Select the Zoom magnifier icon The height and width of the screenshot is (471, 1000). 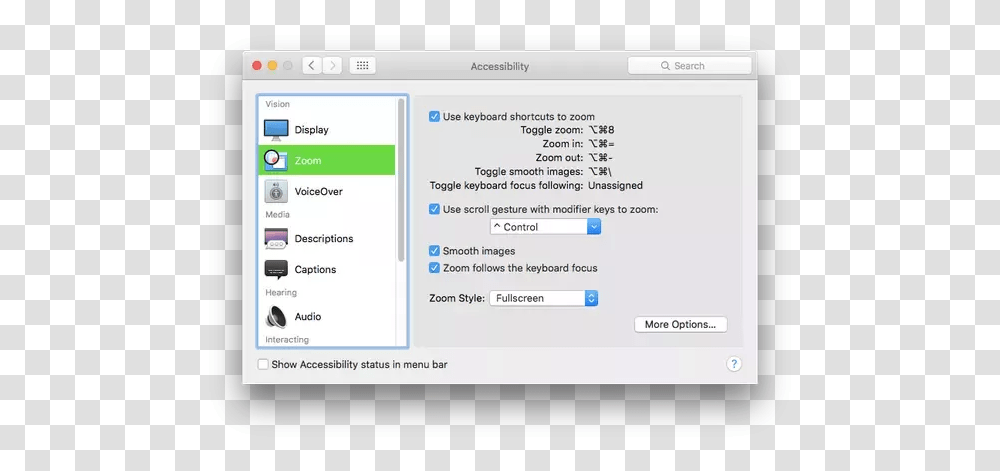[x=275, y=160]
